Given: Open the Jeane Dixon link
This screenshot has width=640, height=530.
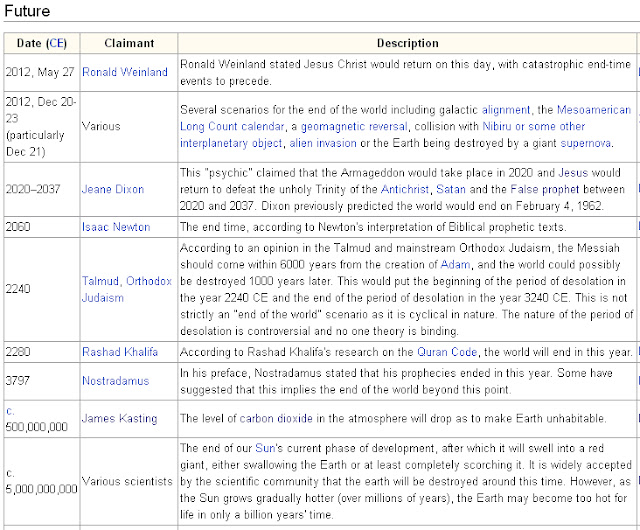Looking at the screenshot, I should [x=113, y=189].
